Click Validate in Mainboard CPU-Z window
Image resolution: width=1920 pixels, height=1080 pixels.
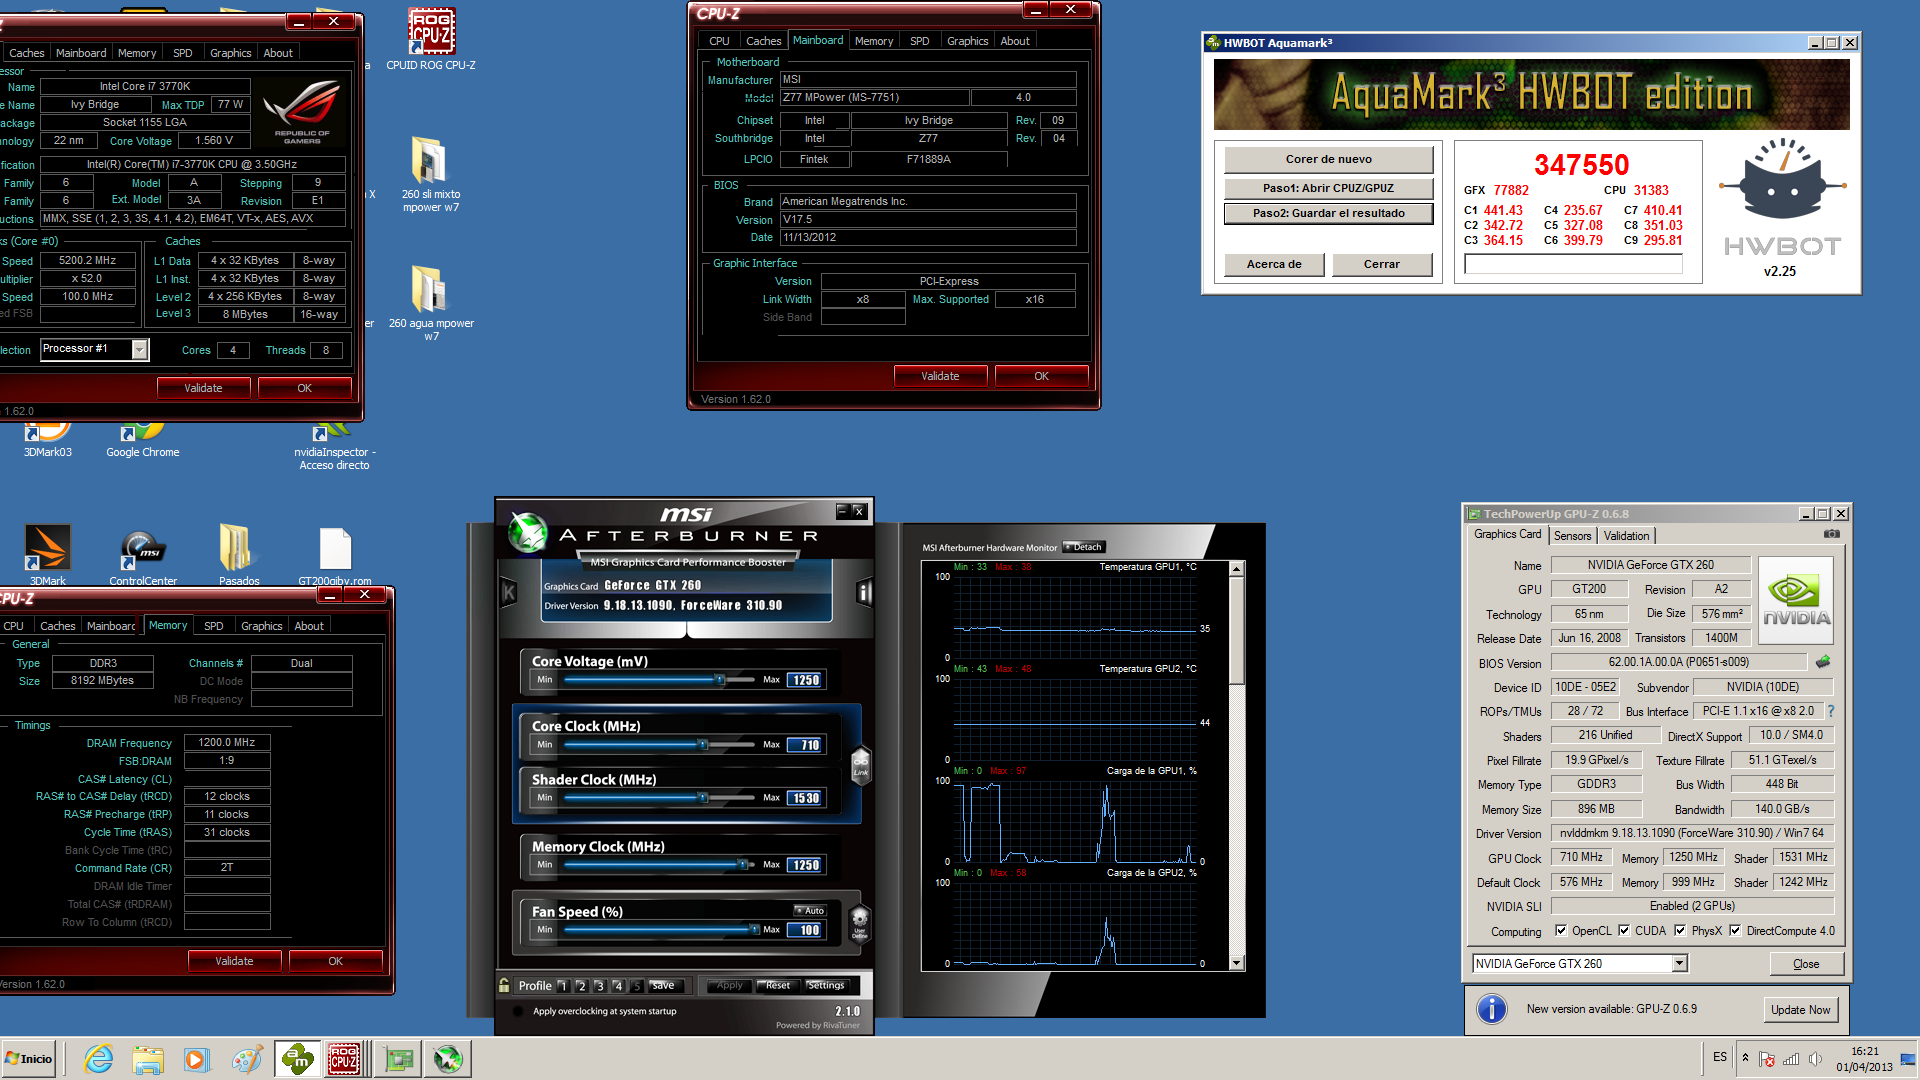pyautogui.click(x=940, y=376)
